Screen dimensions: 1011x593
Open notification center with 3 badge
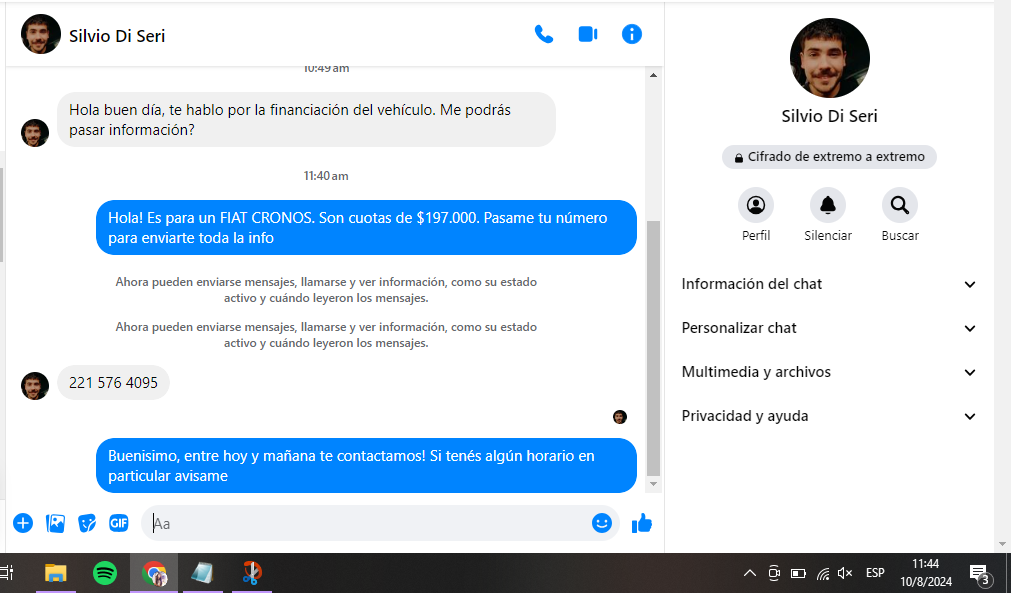[x=979, y=573]
